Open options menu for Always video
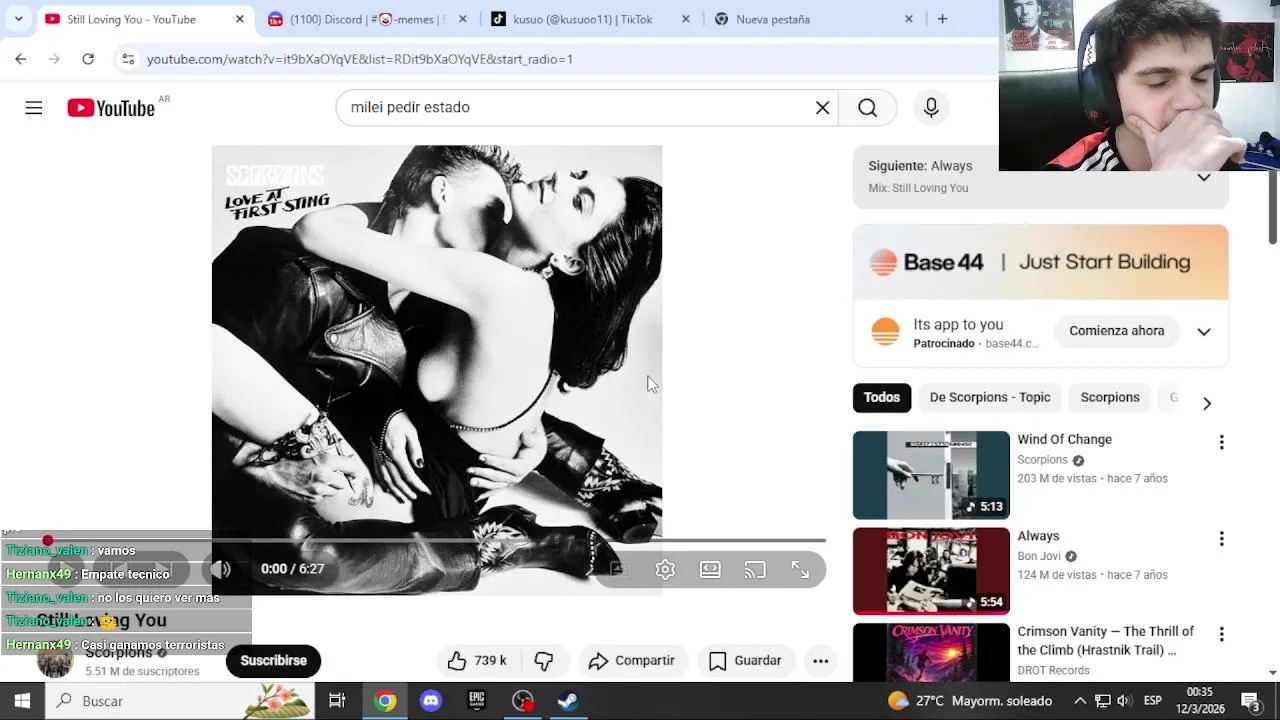 pos(1221,539)
